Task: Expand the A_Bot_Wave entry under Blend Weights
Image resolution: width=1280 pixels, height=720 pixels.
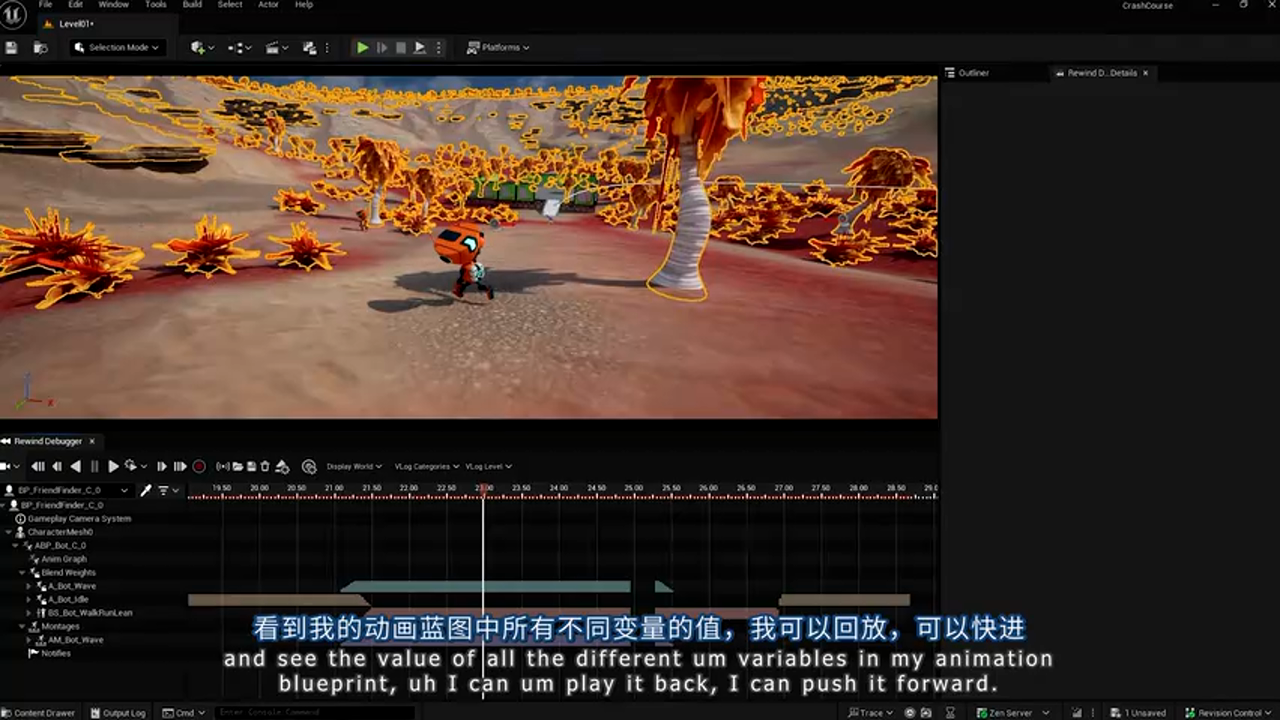Action: (29, 585)
